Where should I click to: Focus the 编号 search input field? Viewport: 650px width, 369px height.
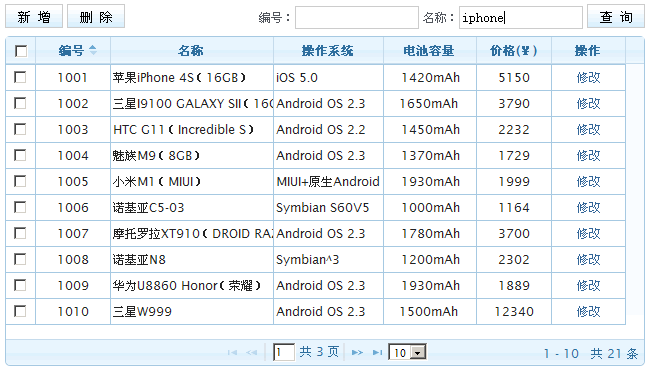click(357, 17)
